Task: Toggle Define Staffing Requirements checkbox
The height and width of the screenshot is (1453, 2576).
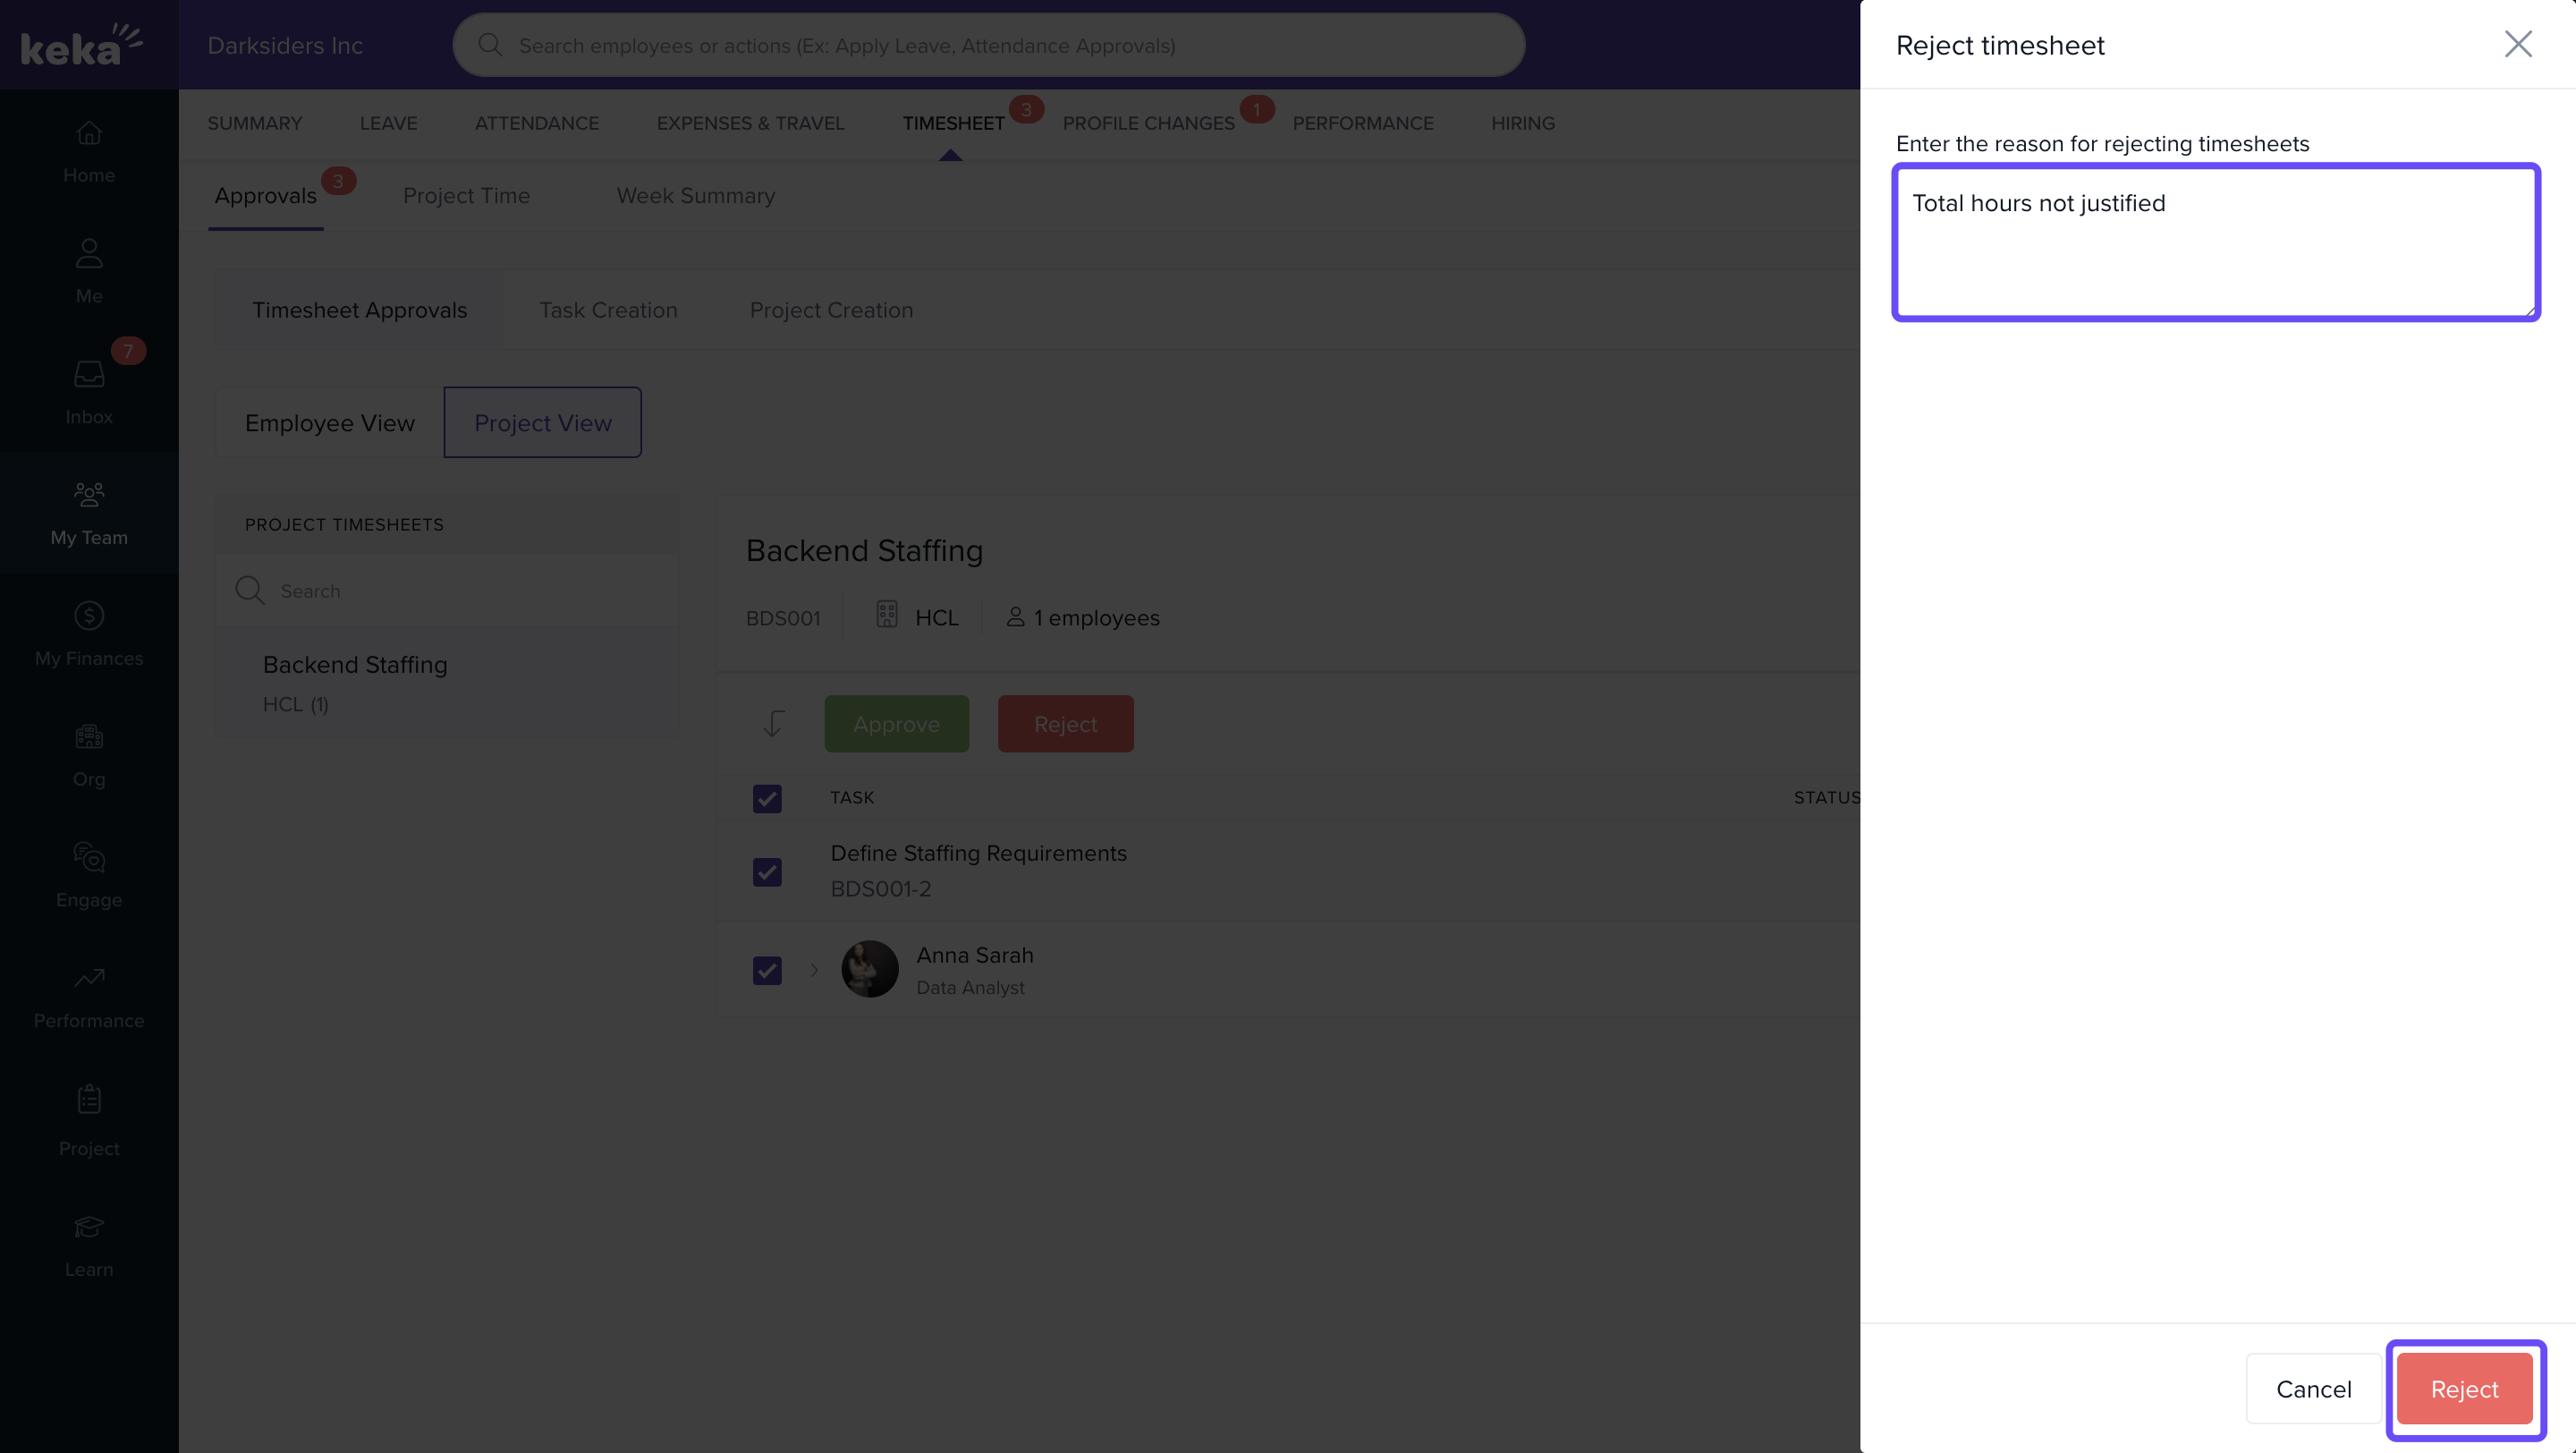Action: coord(767,871)
